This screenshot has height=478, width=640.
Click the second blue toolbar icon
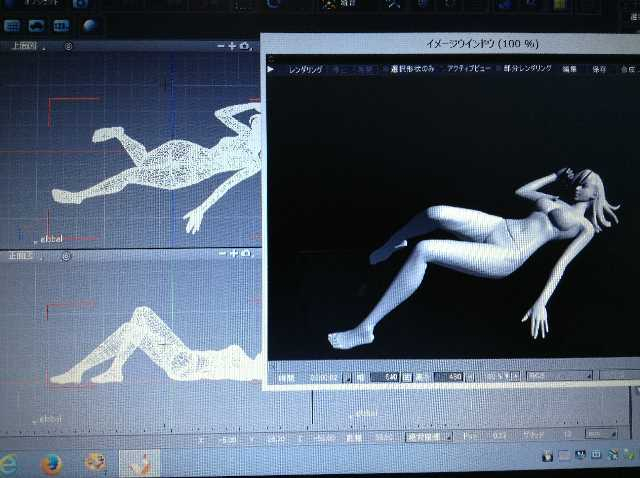[37, 25]
